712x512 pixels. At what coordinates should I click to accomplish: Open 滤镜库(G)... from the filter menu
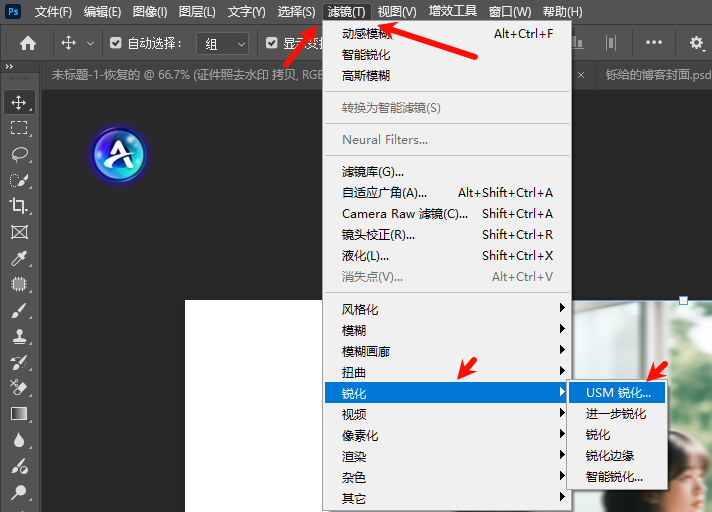click(x=447, y=172)
